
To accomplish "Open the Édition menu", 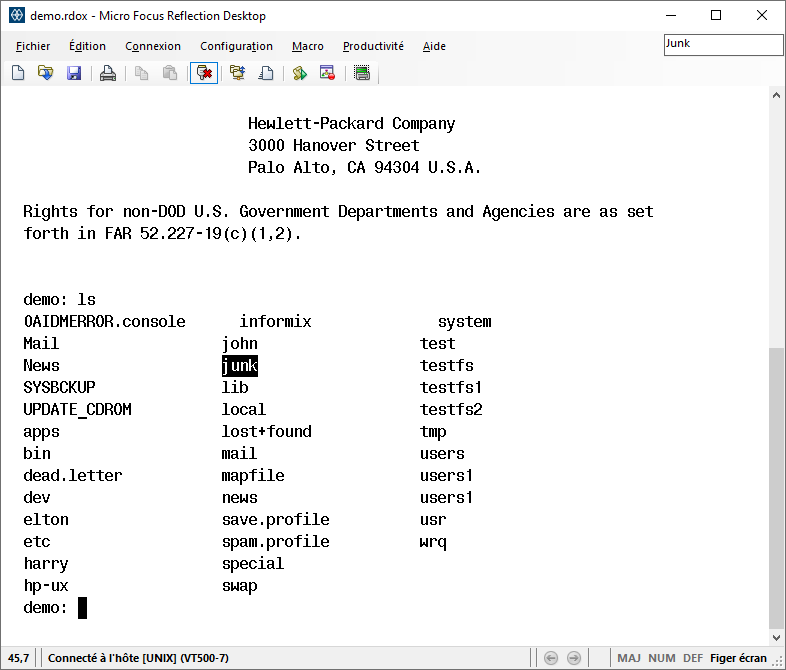I will [87, 46].
